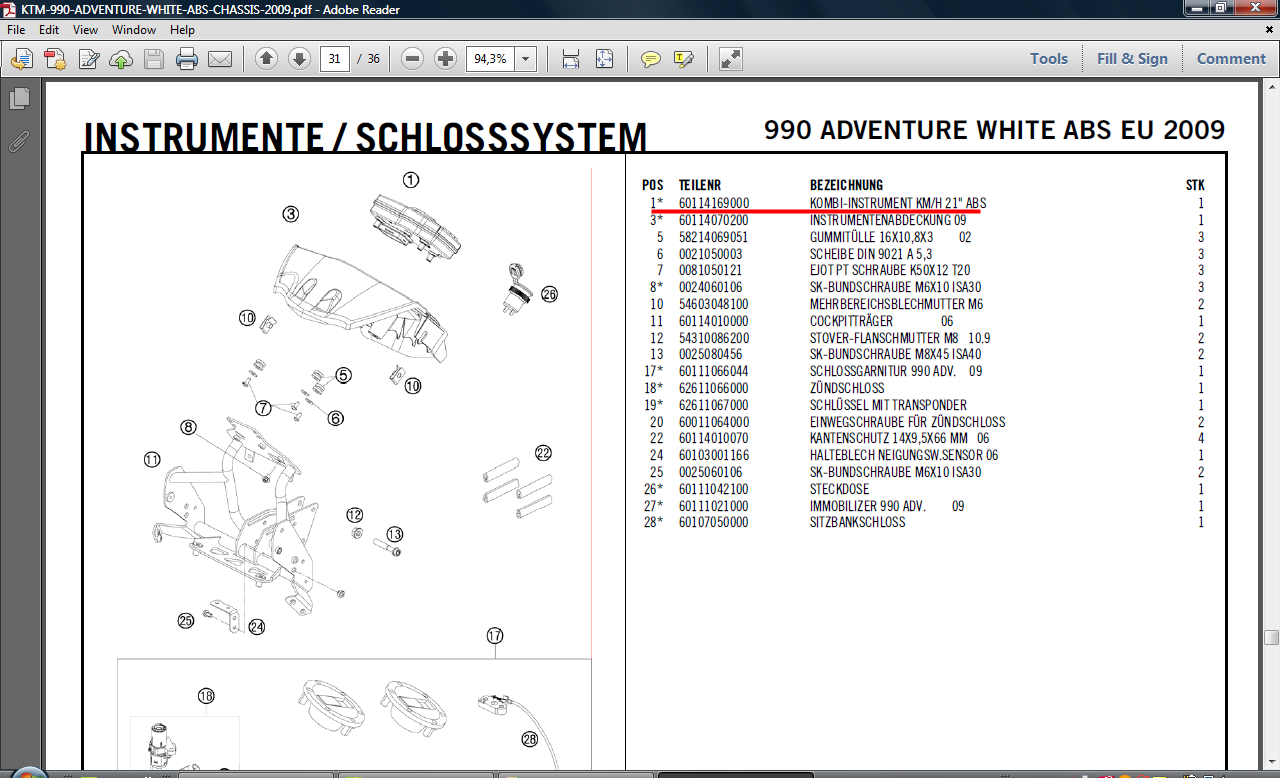
Task: Click the Print file icon
Action: (187, 59)
